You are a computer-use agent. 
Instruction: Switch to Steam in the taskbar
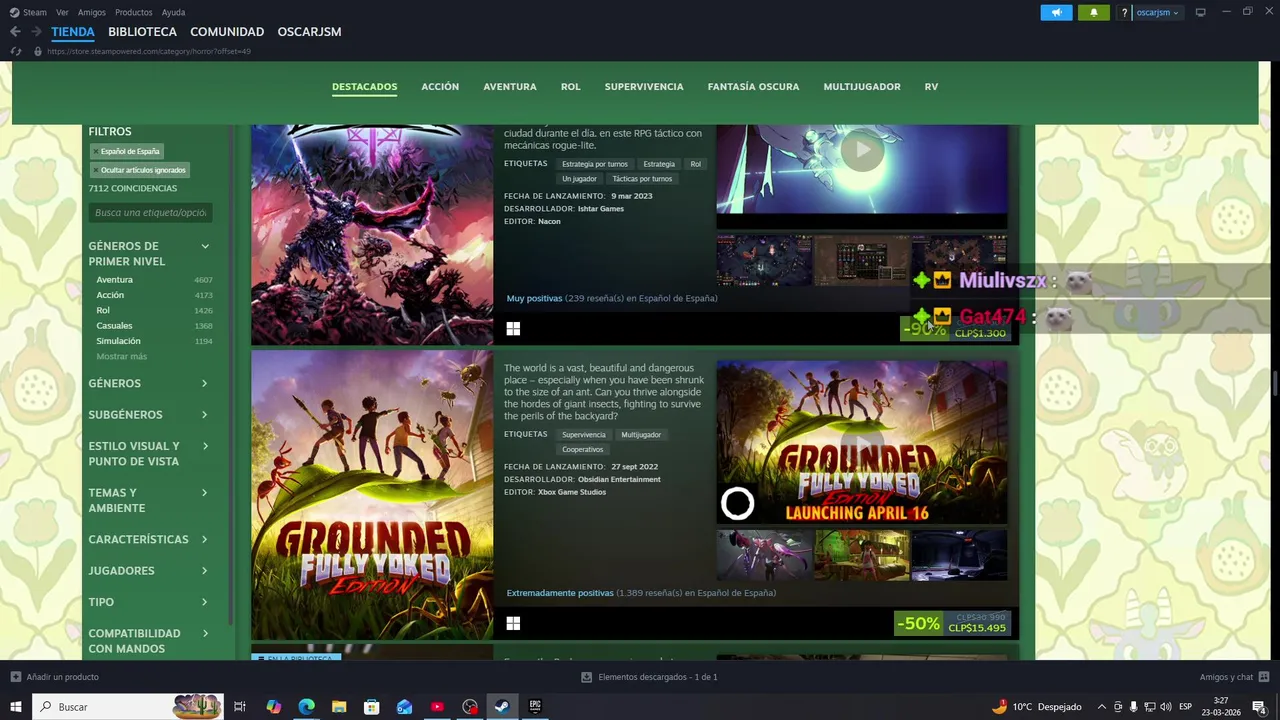[502, 707]
